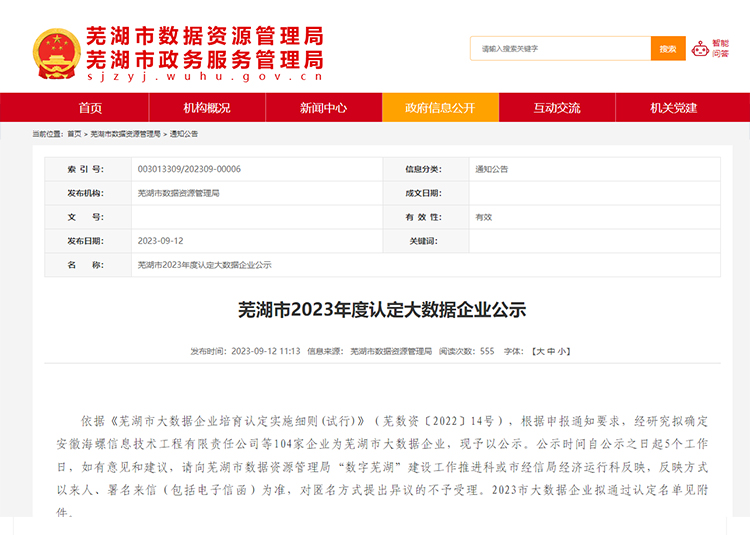Set font size to 中
The height and width of the screenshot is (535, 750).
(551, 351)
